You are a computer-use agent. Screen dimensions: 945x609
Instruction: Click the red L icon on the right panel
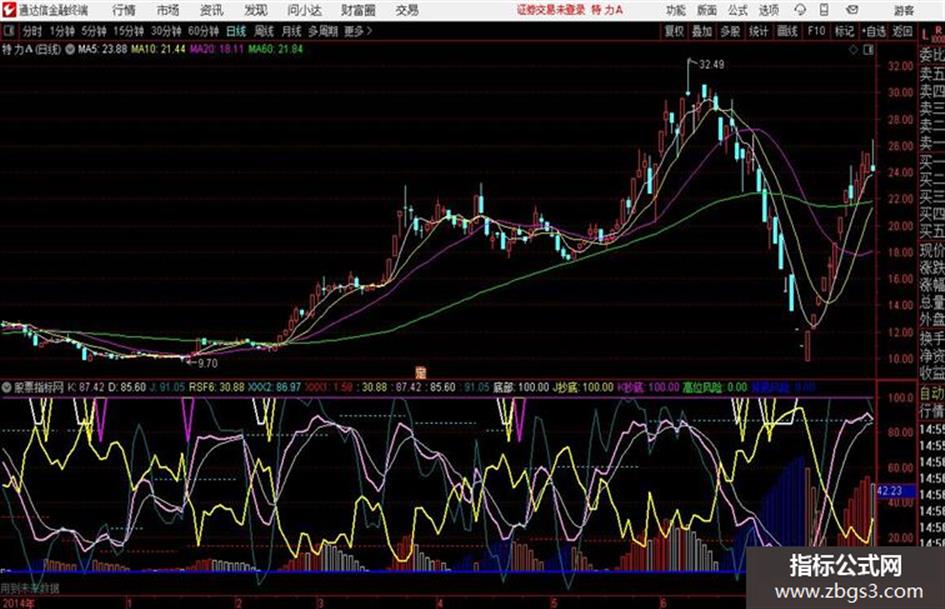point(925,36)
